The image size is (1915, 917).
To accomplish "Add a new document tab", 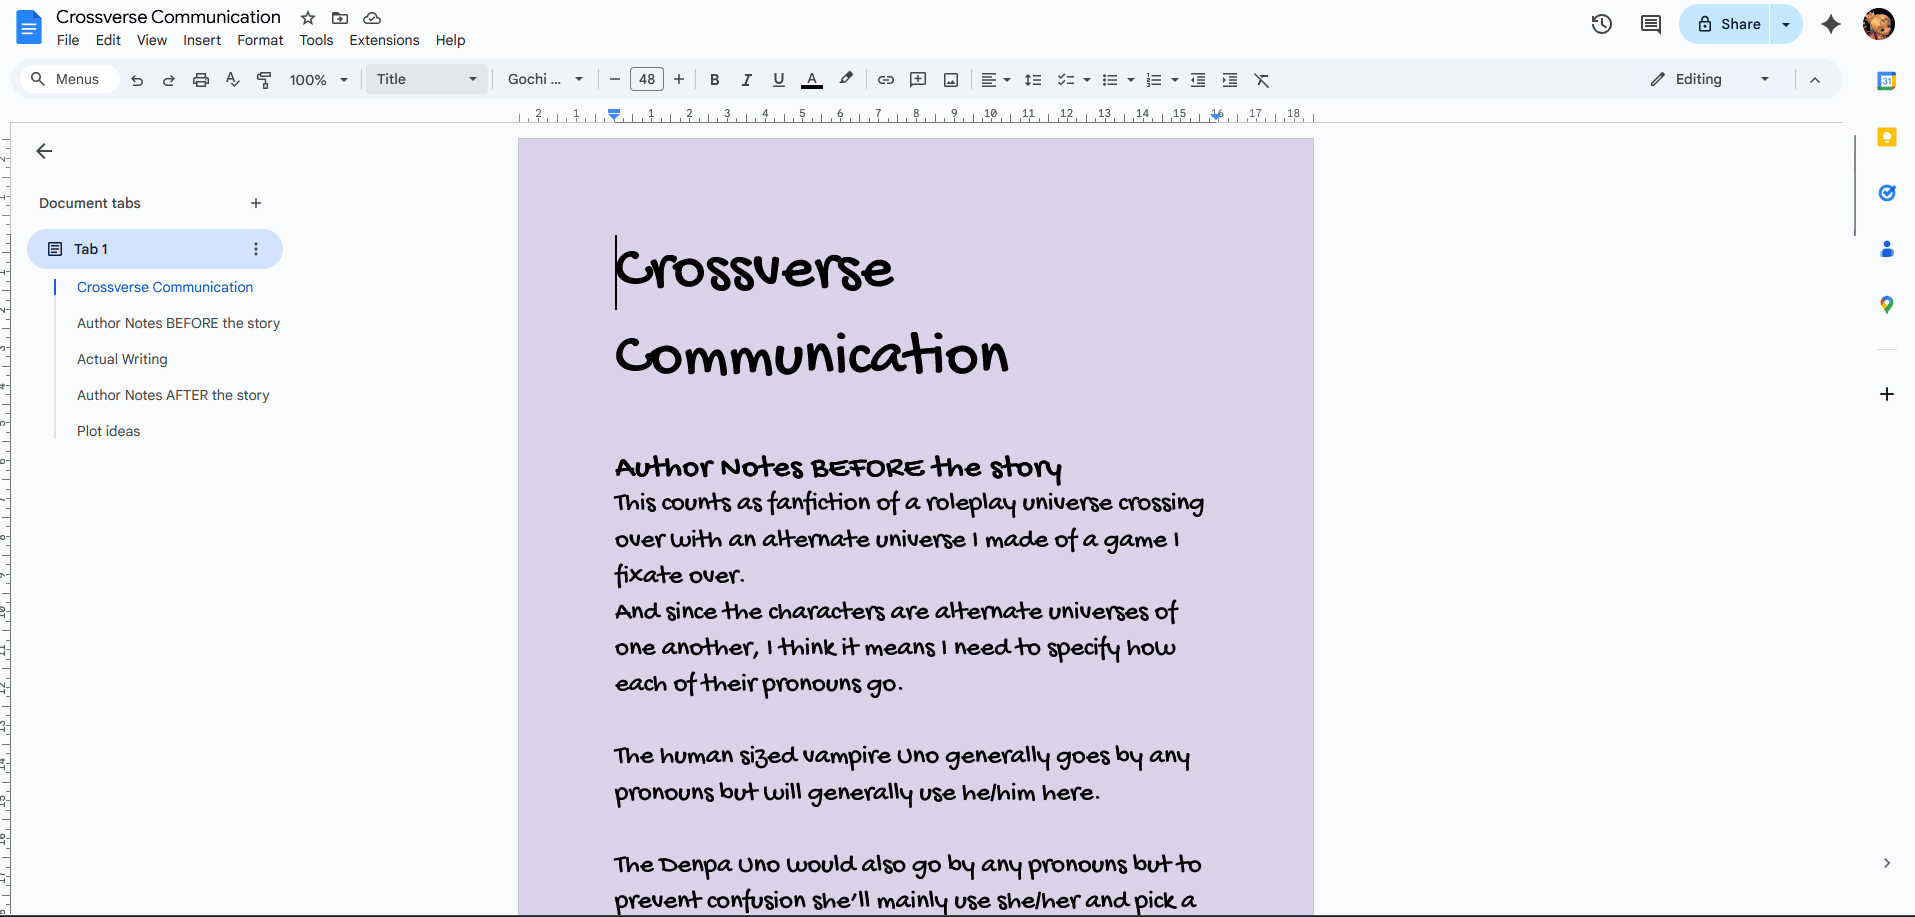I will click(256, 203).
